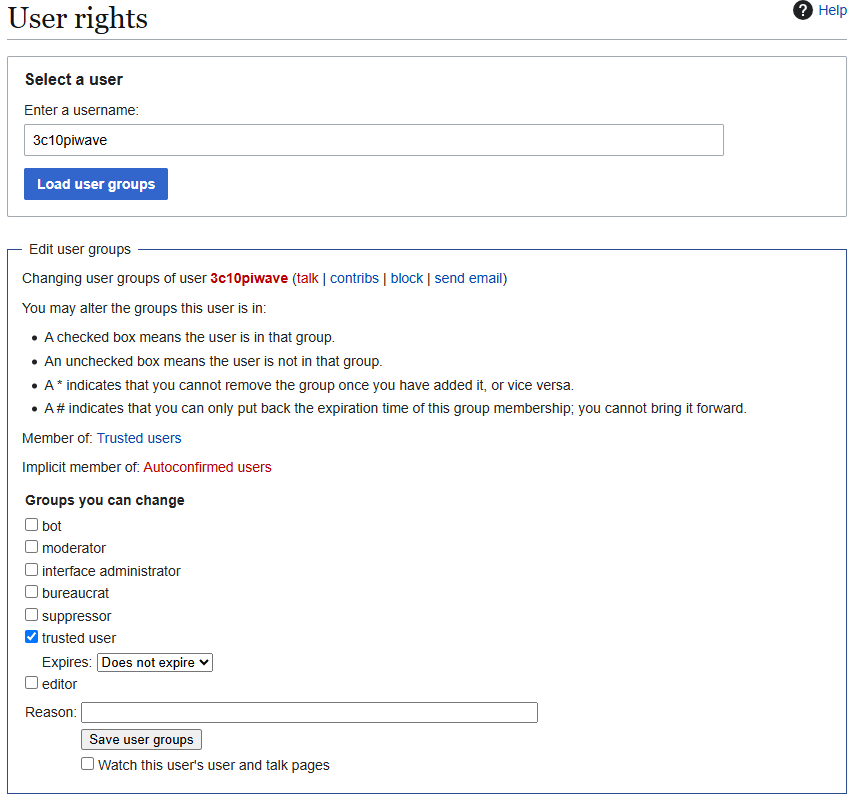This screenshot has height=799, width=851.
Task: Check the bureaucrat group checkbox
Action: [31, 592]
